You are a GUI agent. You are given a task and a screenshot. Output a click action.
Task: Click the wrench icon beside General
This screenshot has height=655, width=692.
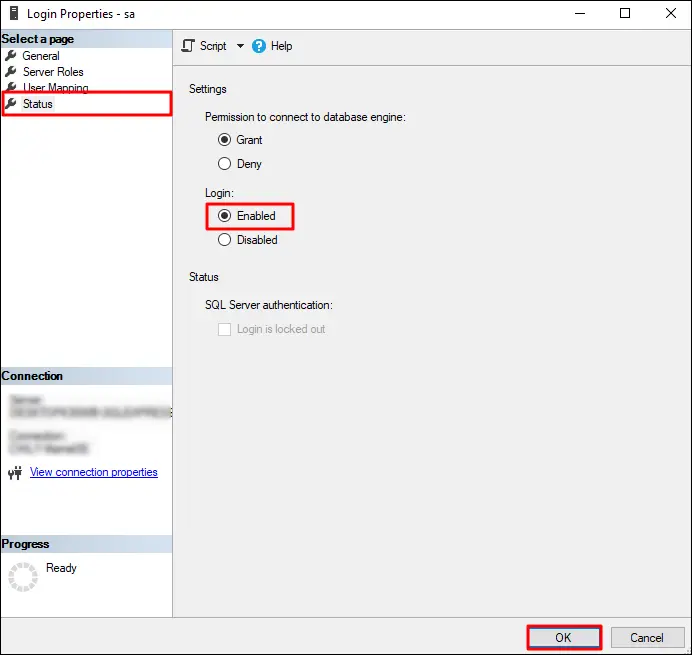11,56
